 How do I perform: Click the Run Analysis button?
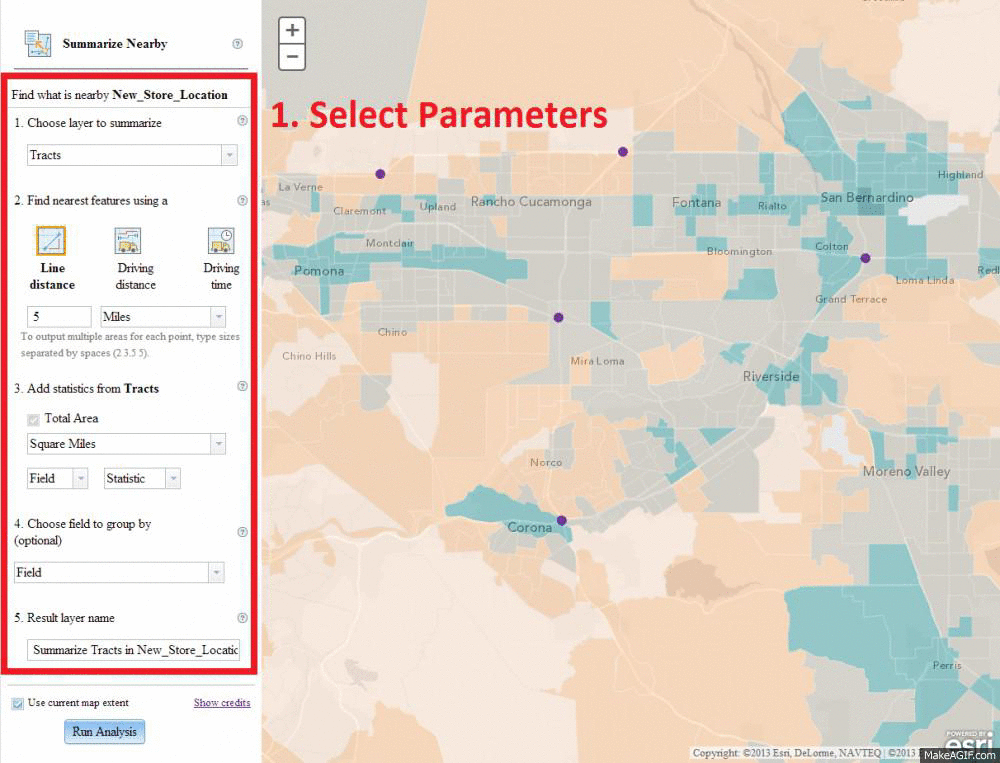105,732
